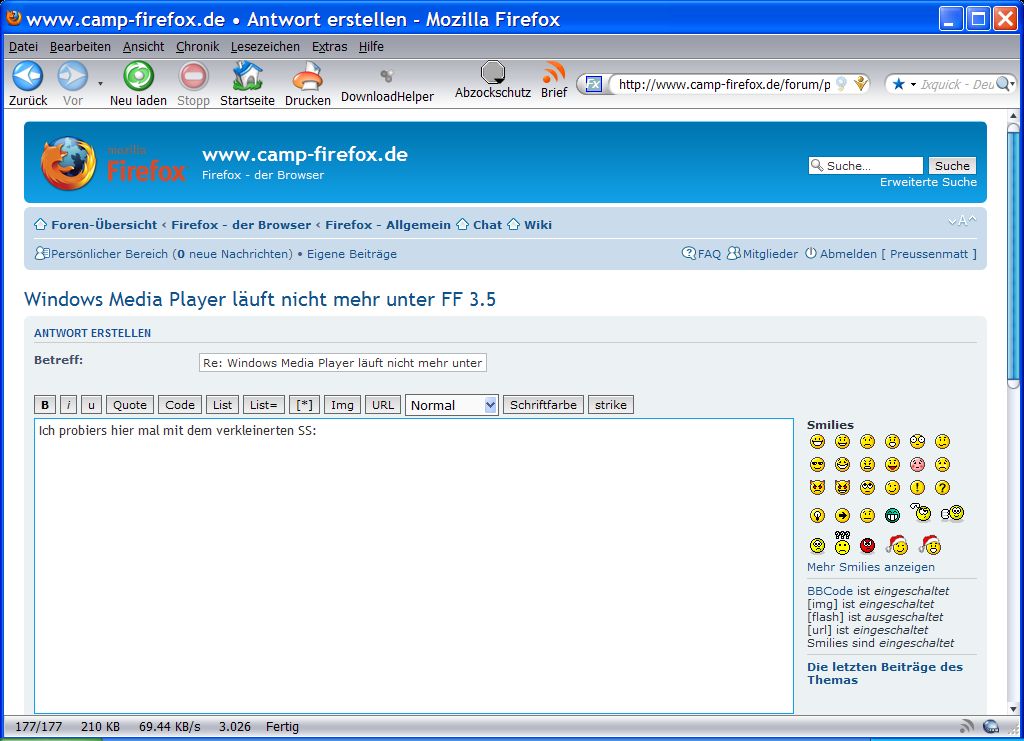Open the Eigene Beiträge link
The height and width of the screenshot is (741, 1024).
(352, 254)
